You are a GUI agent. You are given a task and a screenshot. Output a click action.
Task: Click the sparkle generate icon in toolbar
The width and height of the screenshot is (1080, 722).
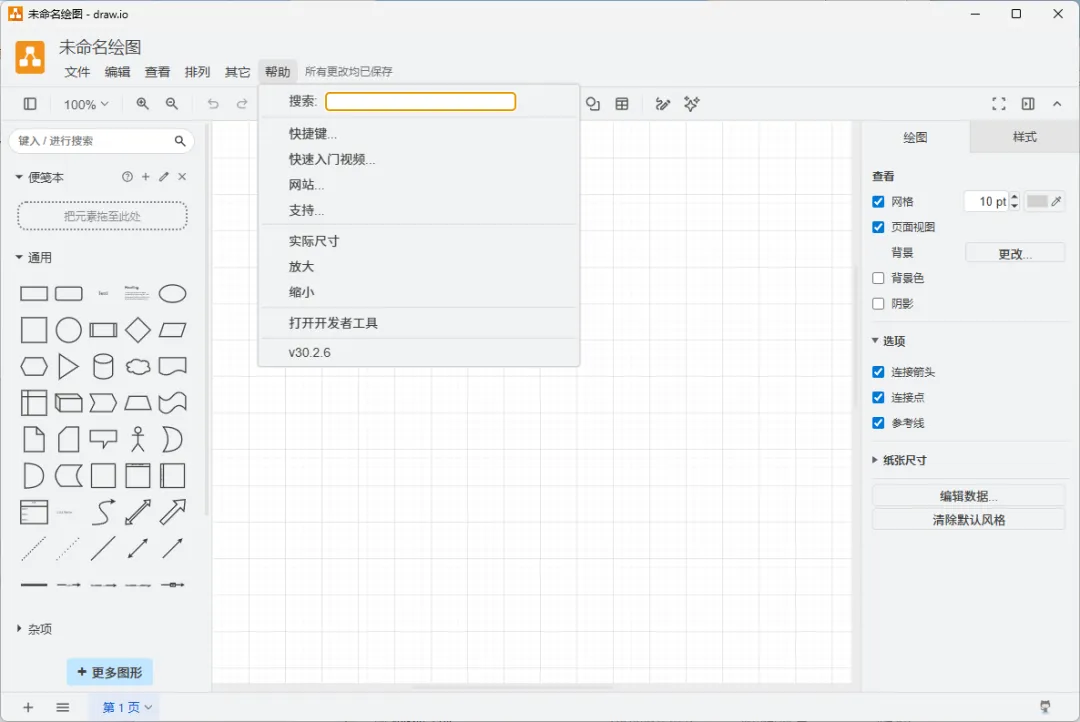click(692, 104)
